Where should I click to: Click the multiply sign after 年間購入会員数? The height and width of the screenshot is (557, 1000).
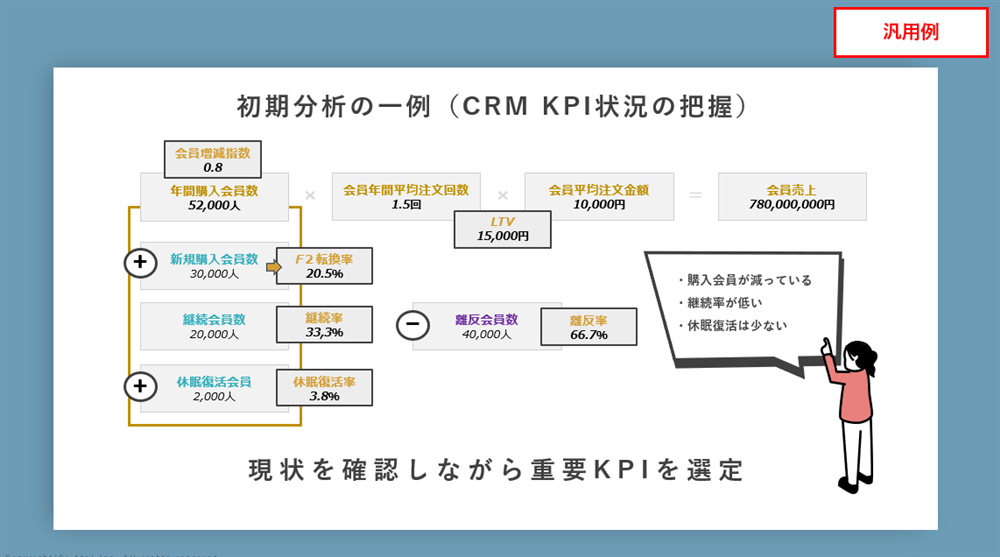pyautogui.click(x=310, y=195)
